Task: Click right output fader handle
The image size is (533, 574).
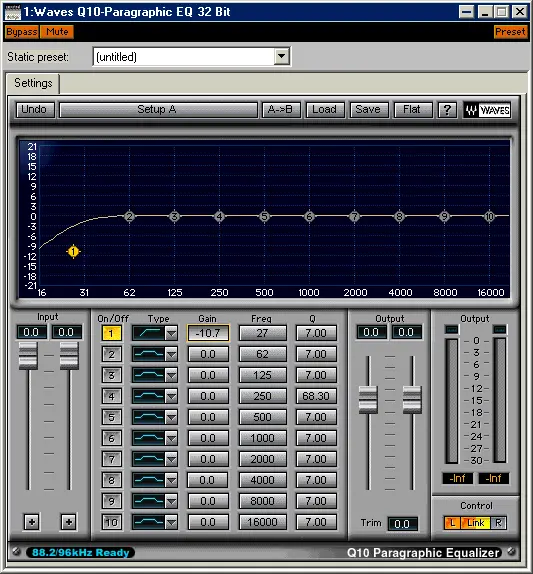Action: click(412, 399)
